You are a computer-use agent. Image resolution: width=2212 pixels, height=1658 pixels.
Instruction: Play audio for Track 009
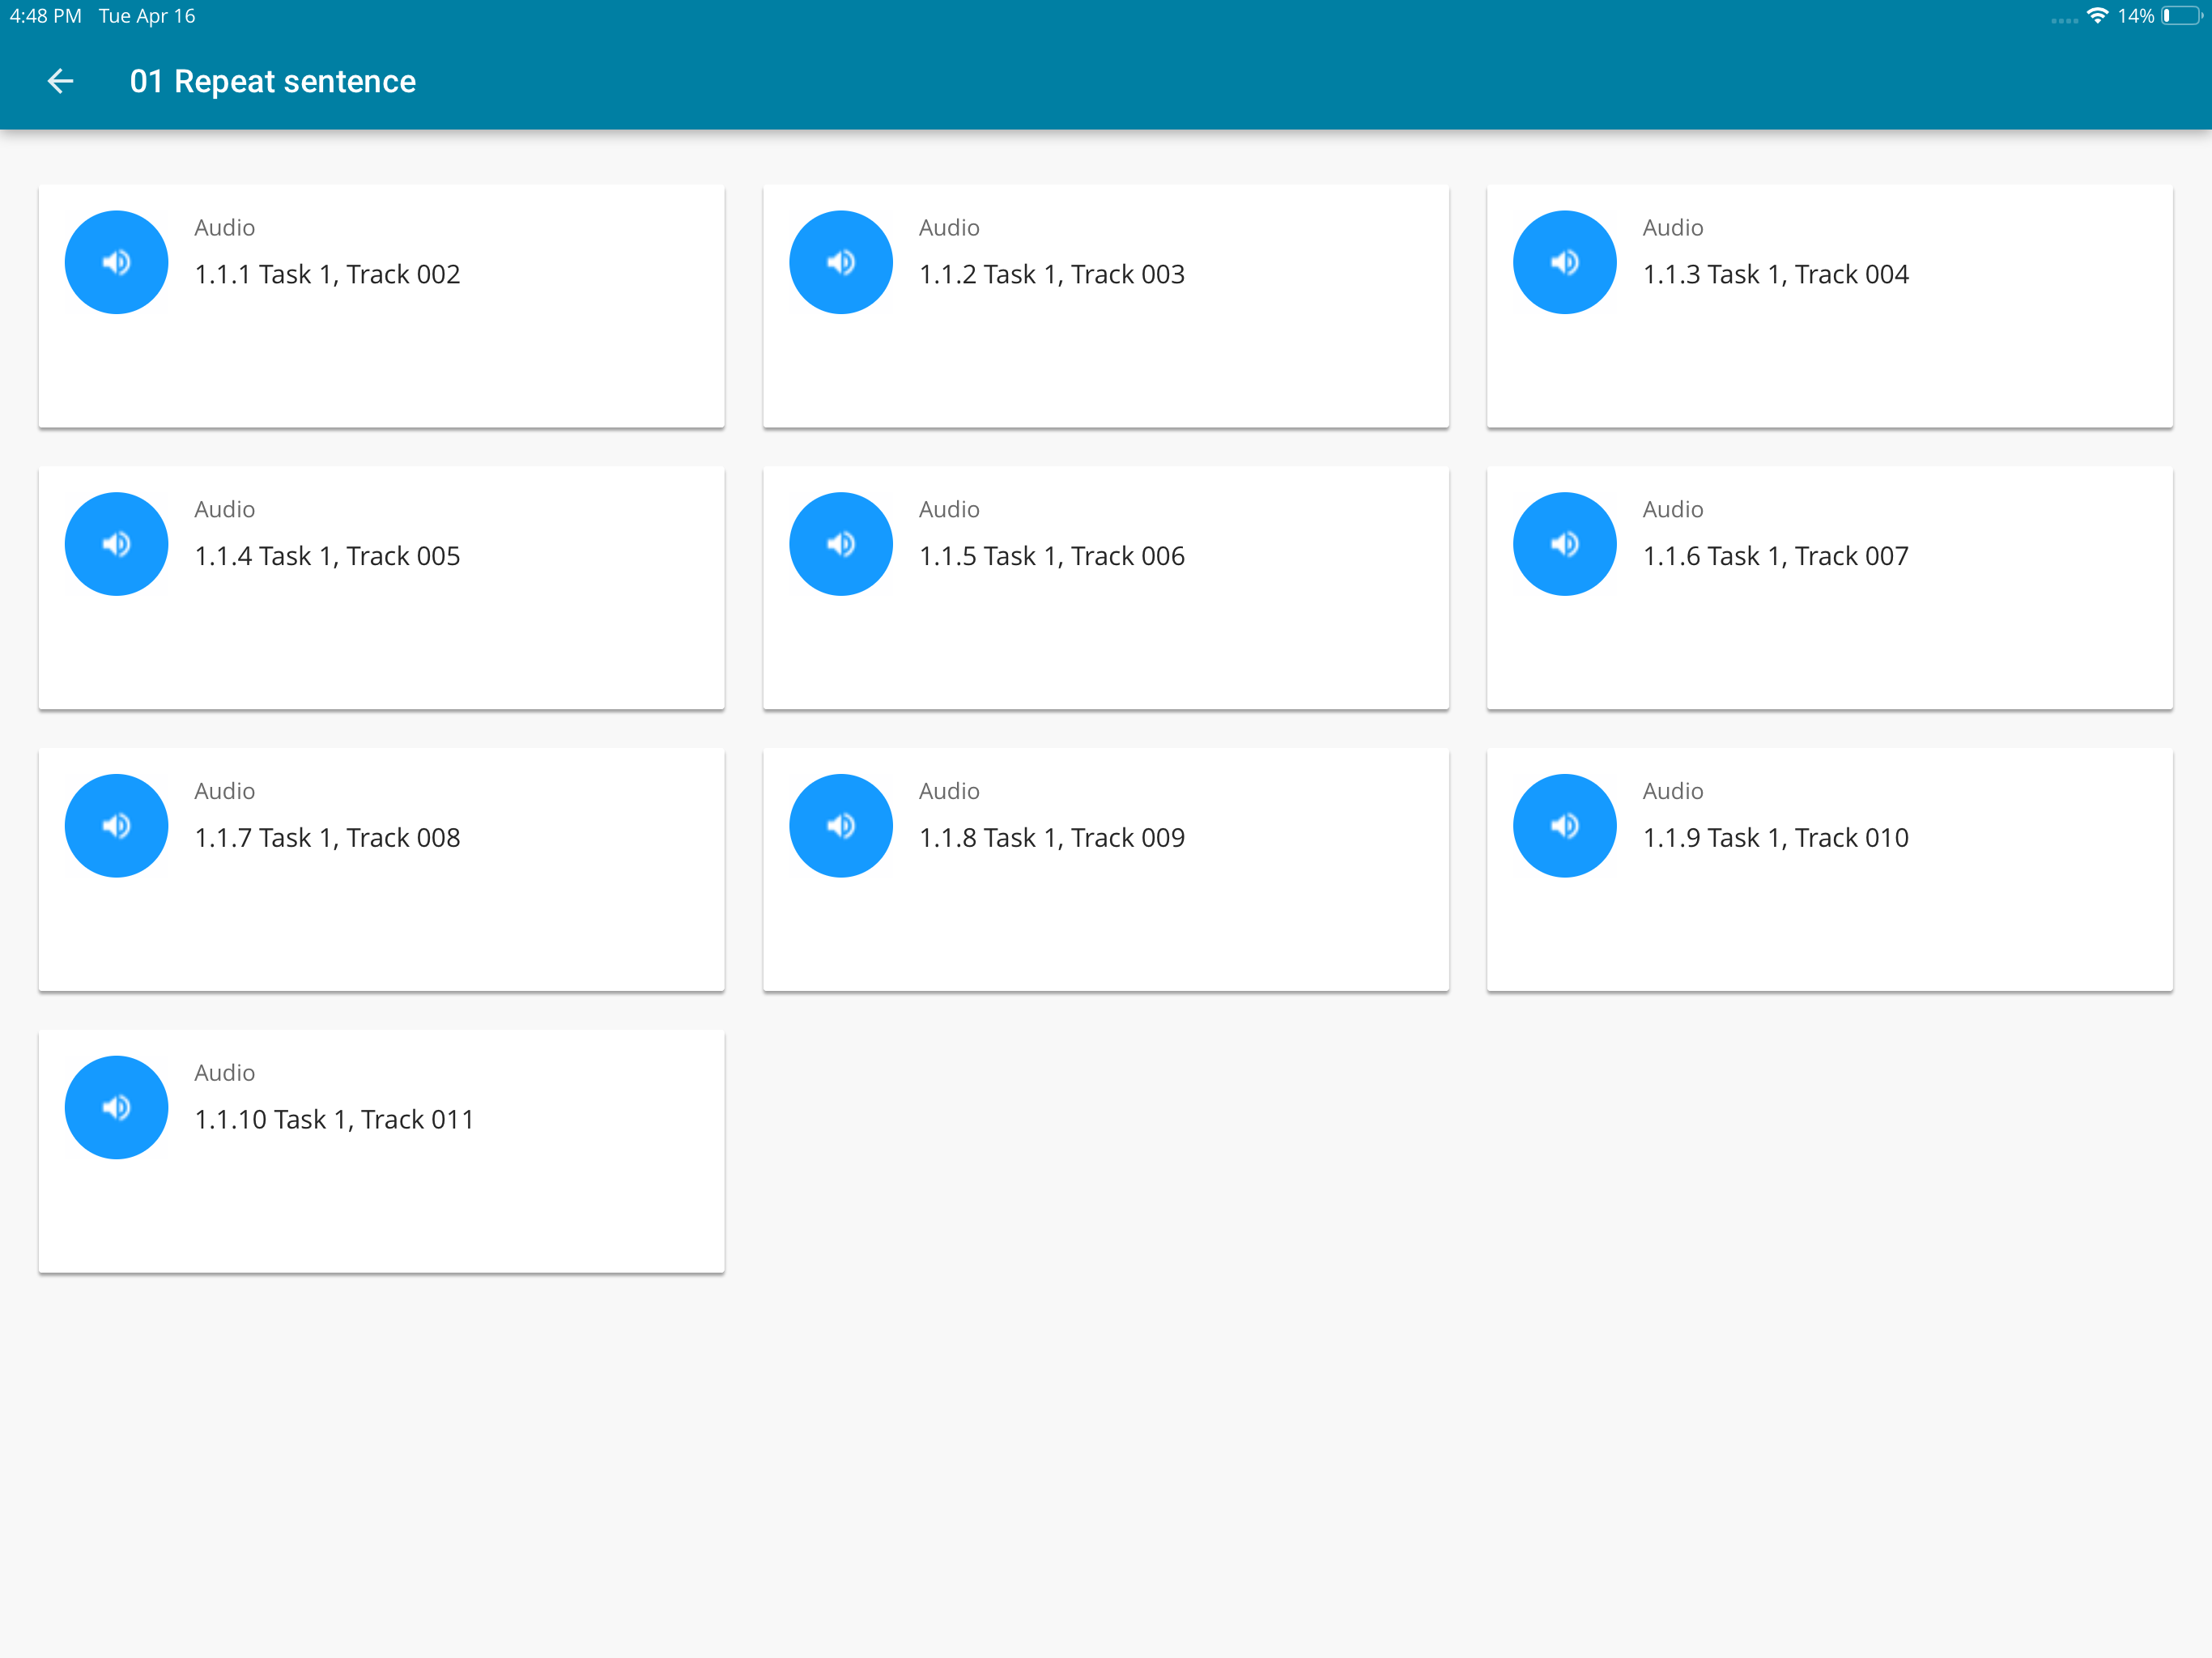click(x=841, y=826)
